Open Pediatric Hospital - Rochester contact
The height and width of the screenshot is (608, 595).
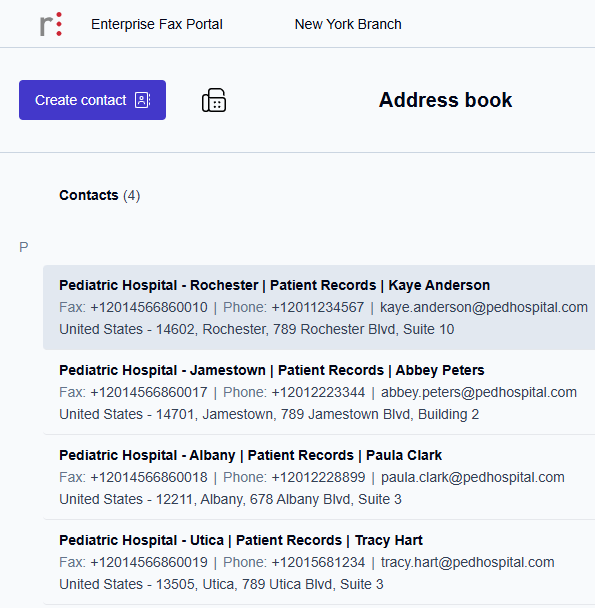[x=319, y=307]
